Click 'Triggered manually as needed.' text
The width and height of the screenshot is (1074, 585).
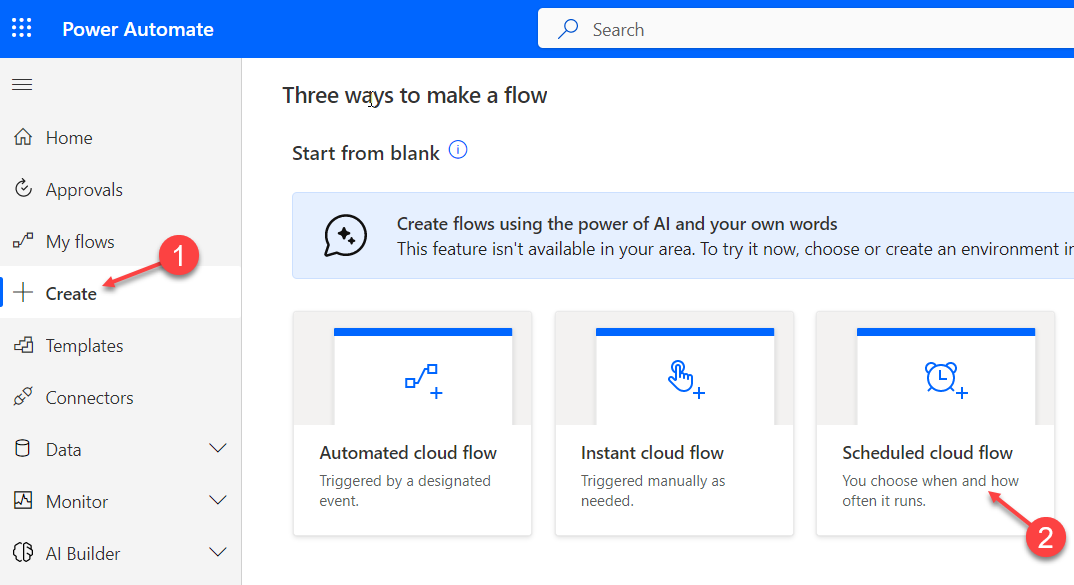[653, 490]
